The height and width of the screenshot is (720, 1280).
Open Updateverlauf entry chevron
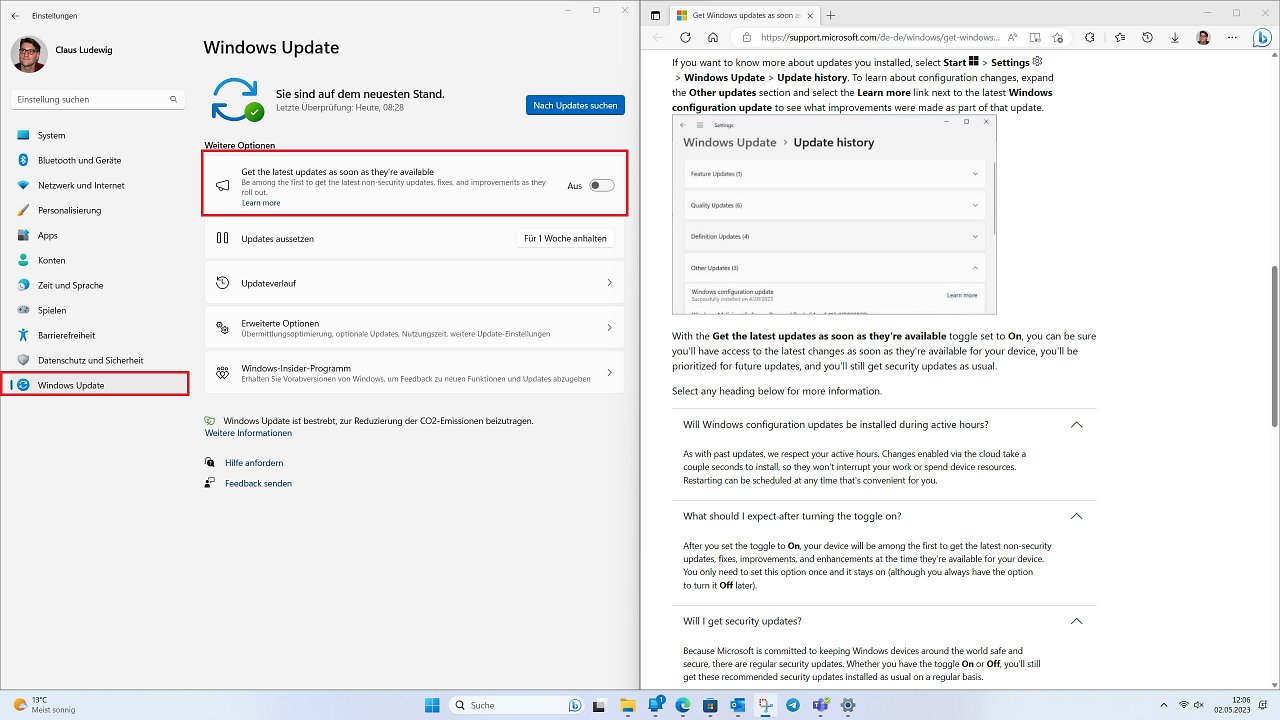(x=609, y=283)
